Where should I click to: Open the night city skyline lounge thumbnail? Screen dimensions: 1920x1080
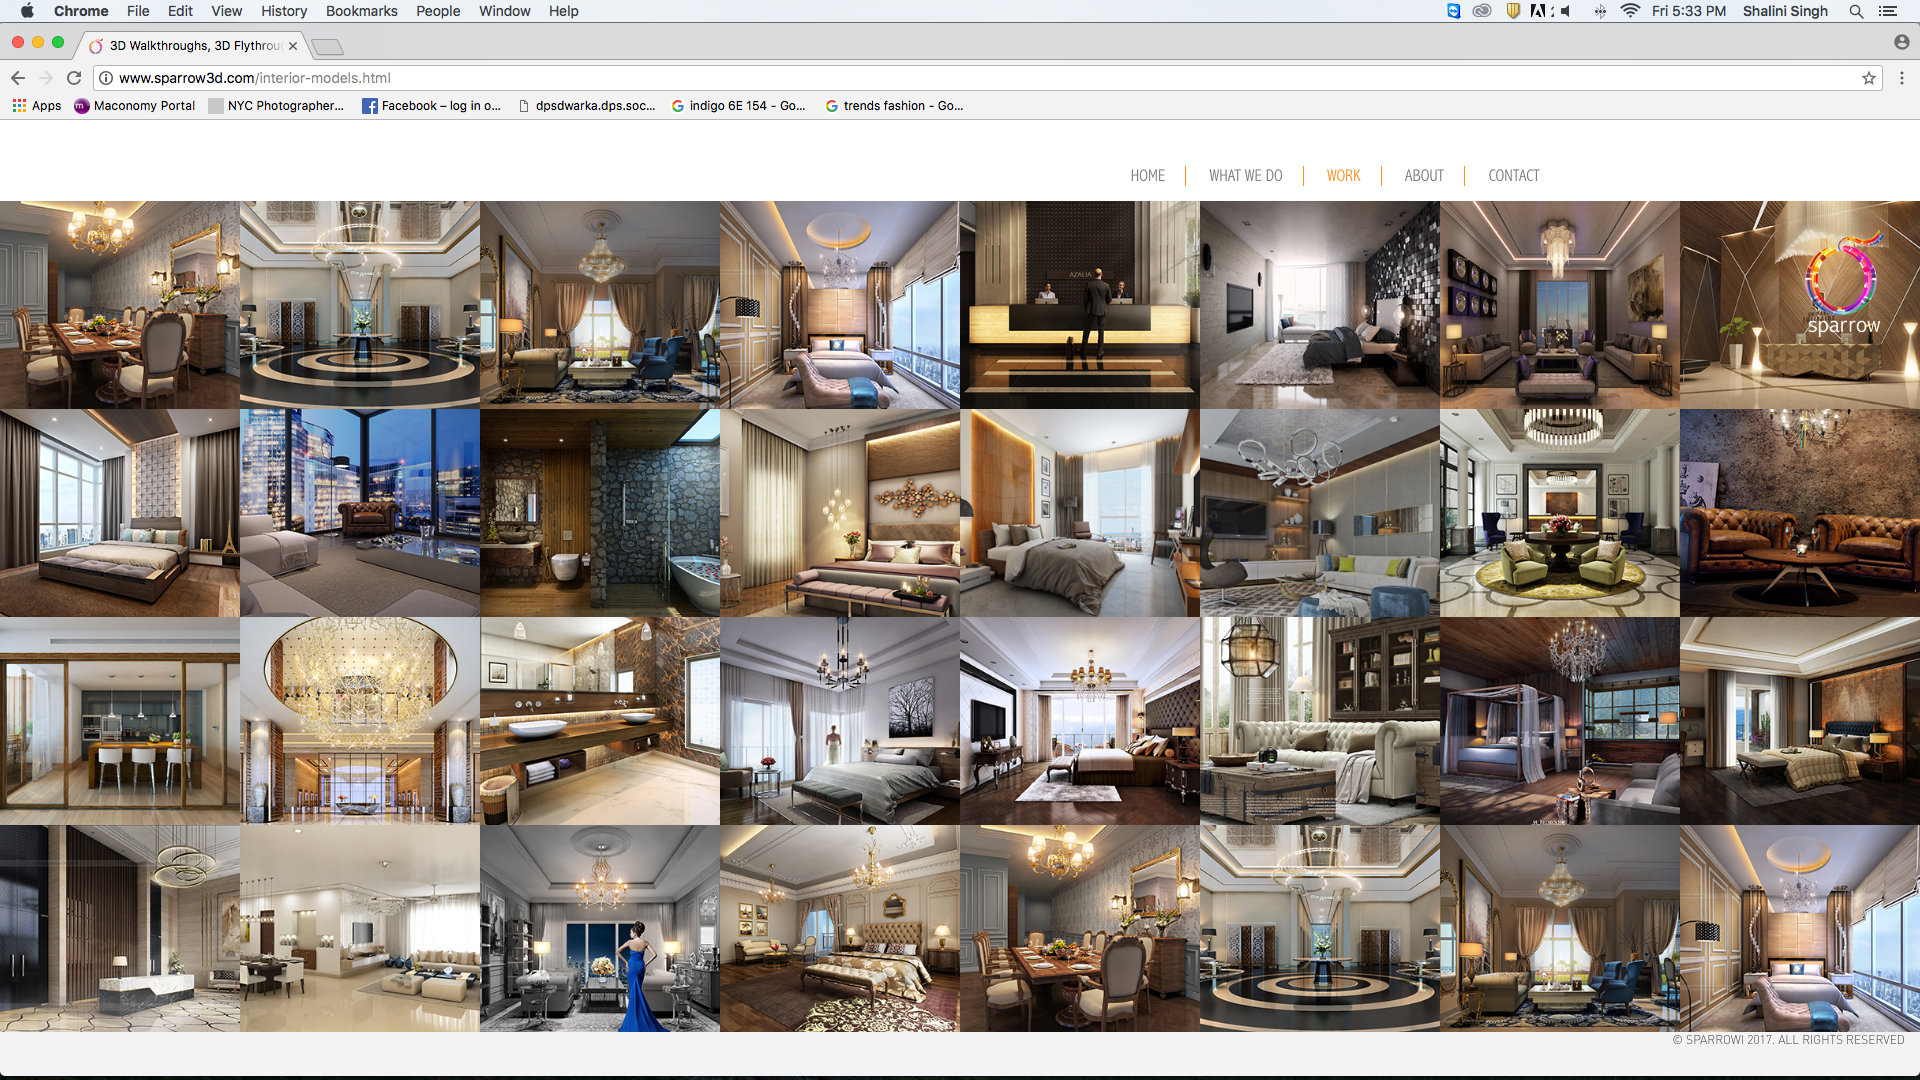click(360, 512)
